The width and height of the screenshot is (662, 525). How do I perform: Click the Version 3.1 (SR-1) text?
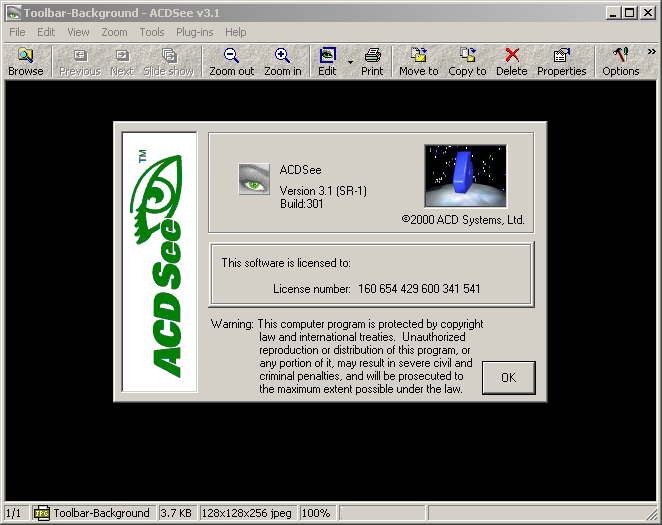tap(323, 191)
